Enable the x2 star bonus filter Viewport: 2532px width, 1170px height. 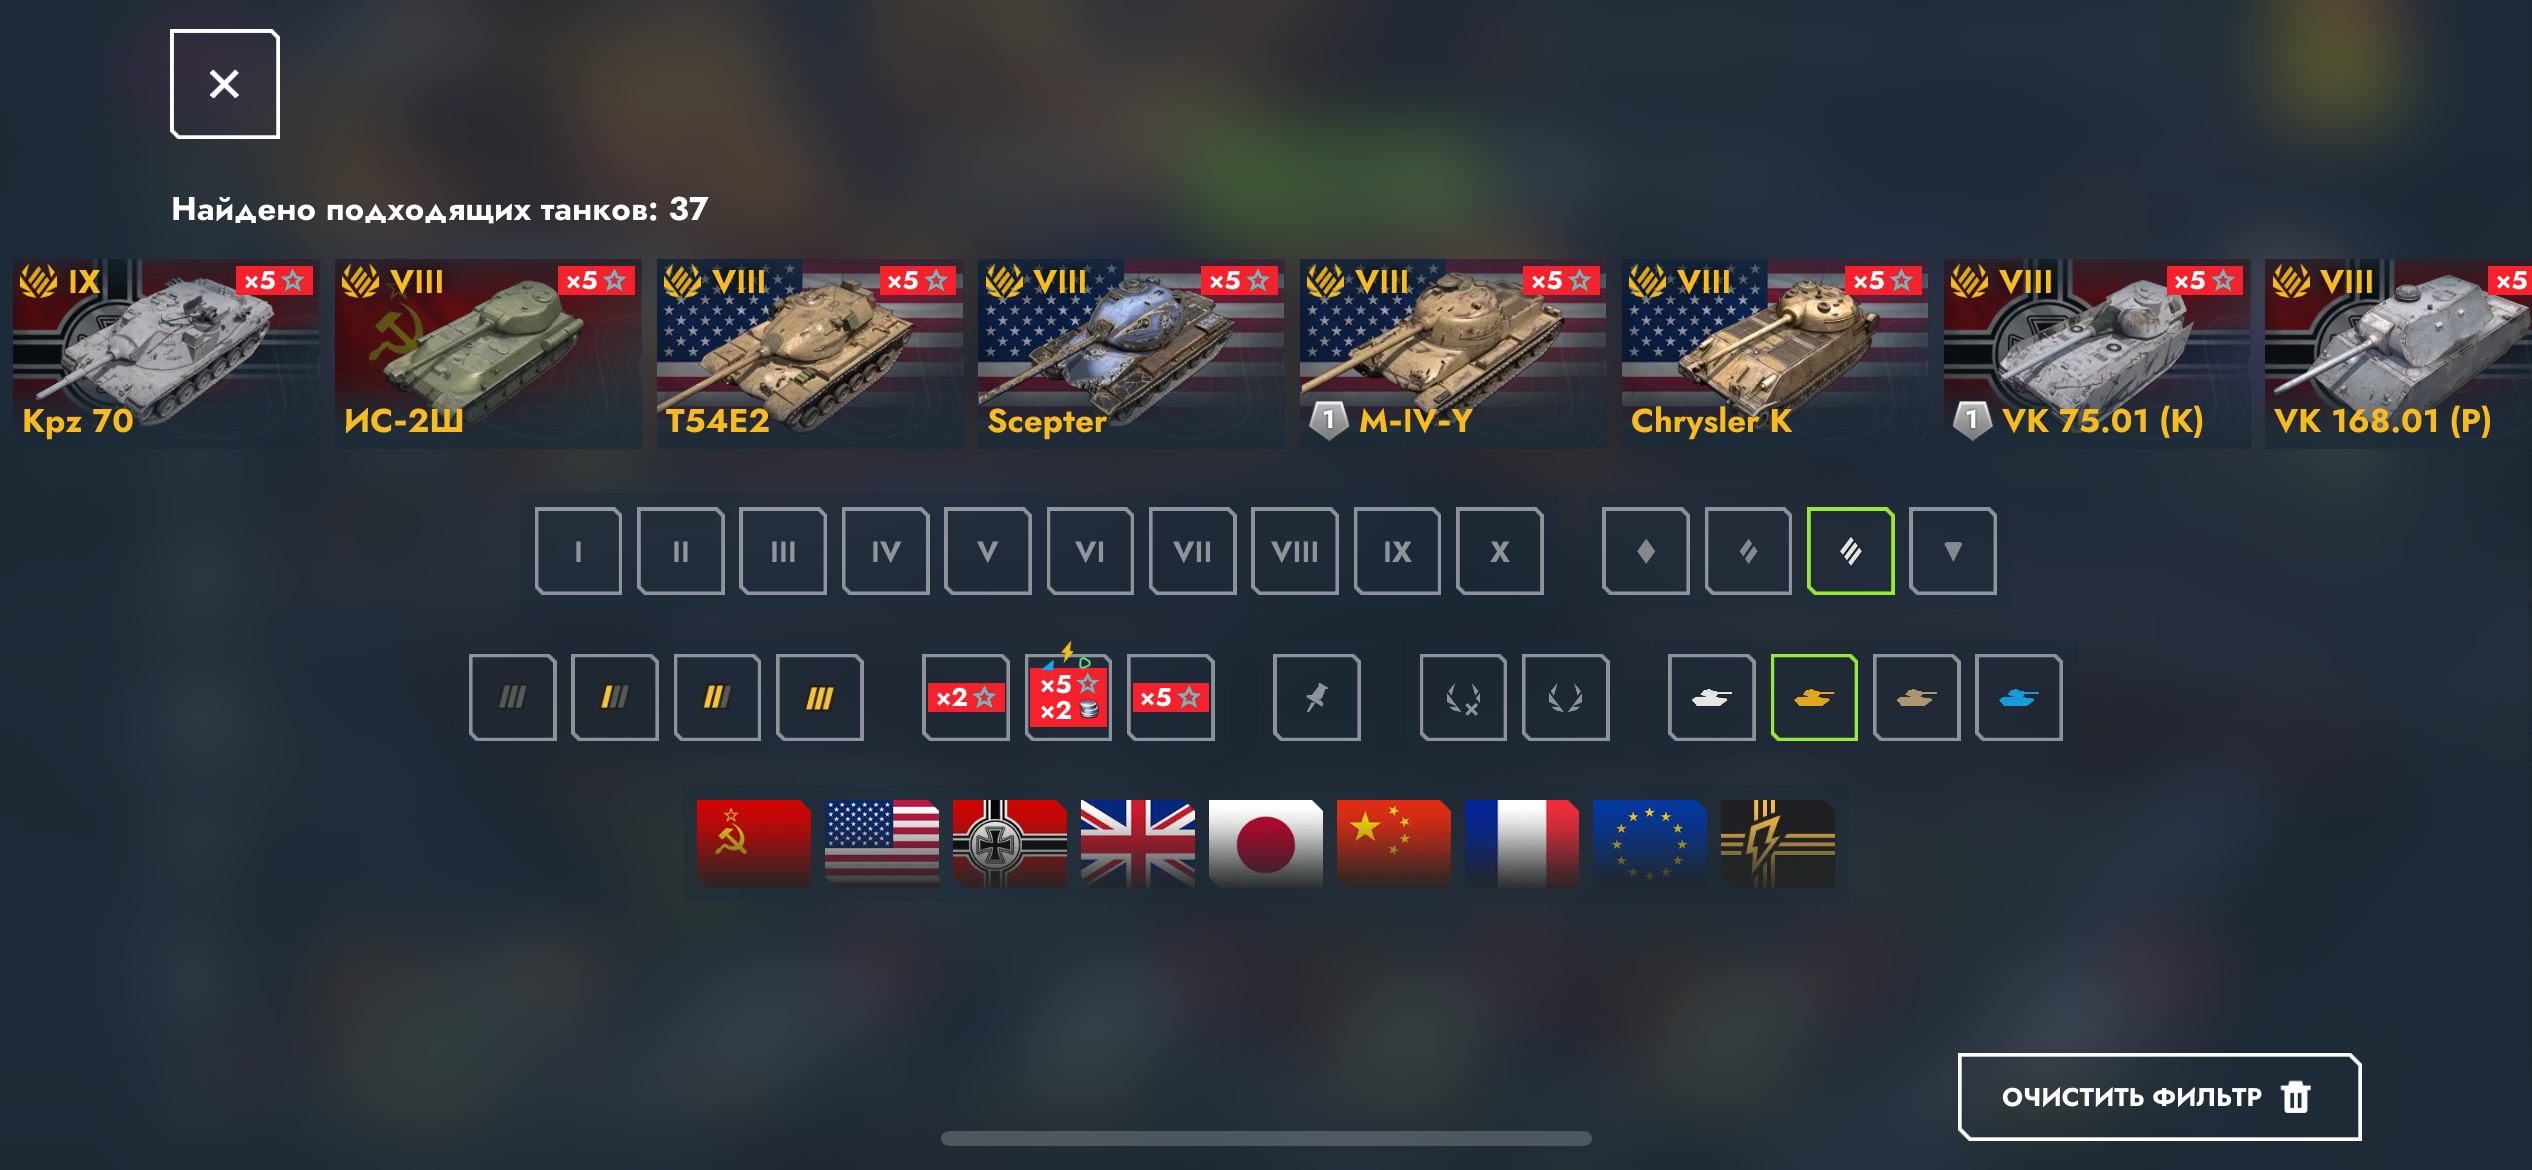click(966, 697)
